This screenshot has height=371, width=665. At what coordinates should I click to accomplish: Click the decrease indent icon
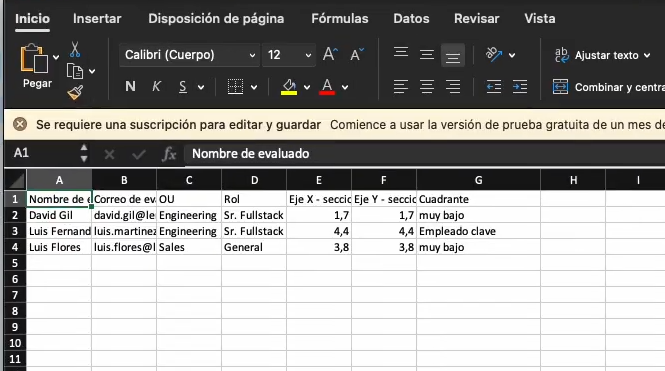pos(494,87)
